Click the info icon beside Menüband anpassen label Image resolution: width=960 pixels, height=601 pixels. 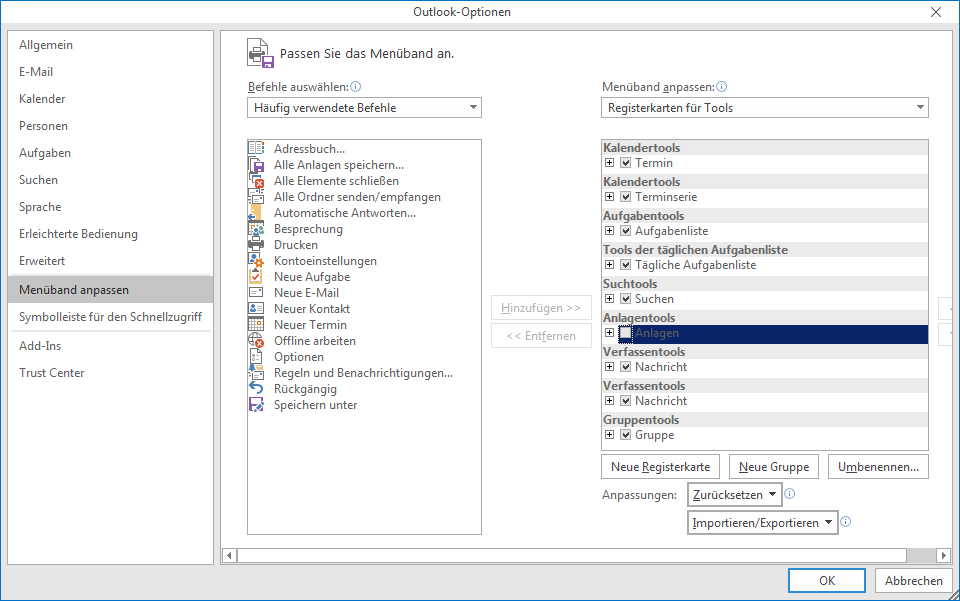pos(722,87)
